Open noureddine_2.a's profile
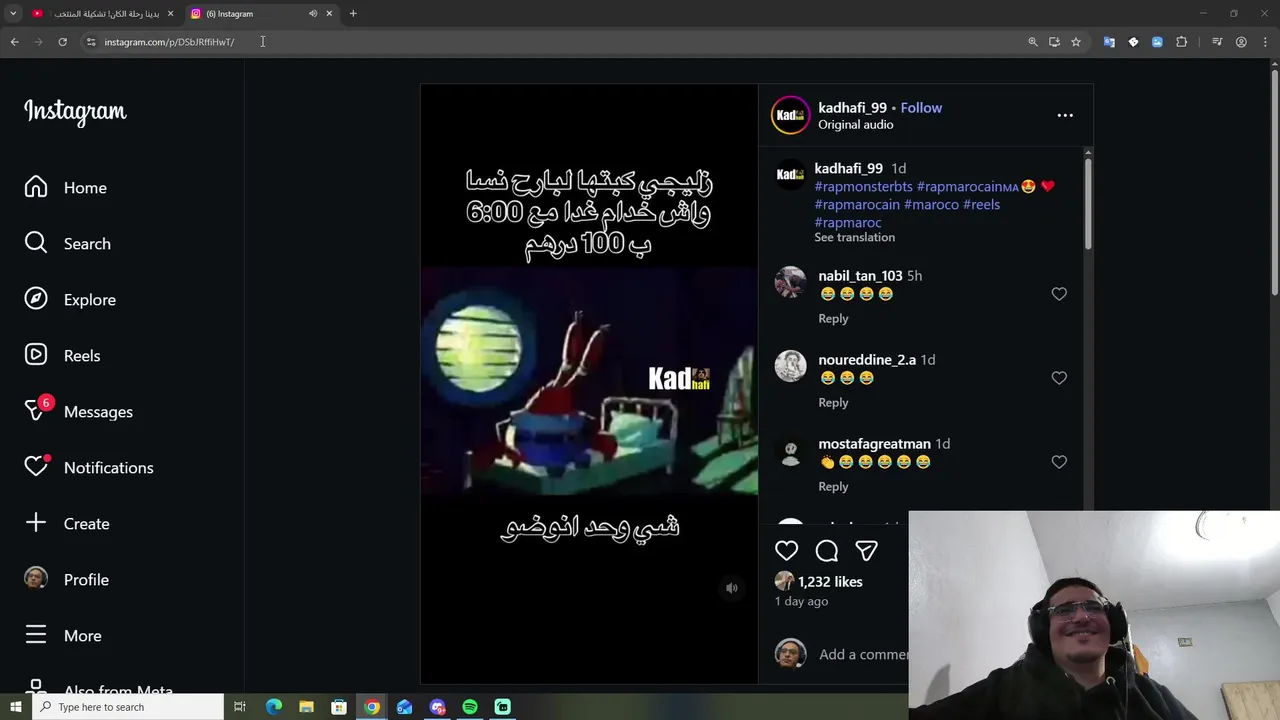The image size is (1280, 720). (x=867, y=360)
